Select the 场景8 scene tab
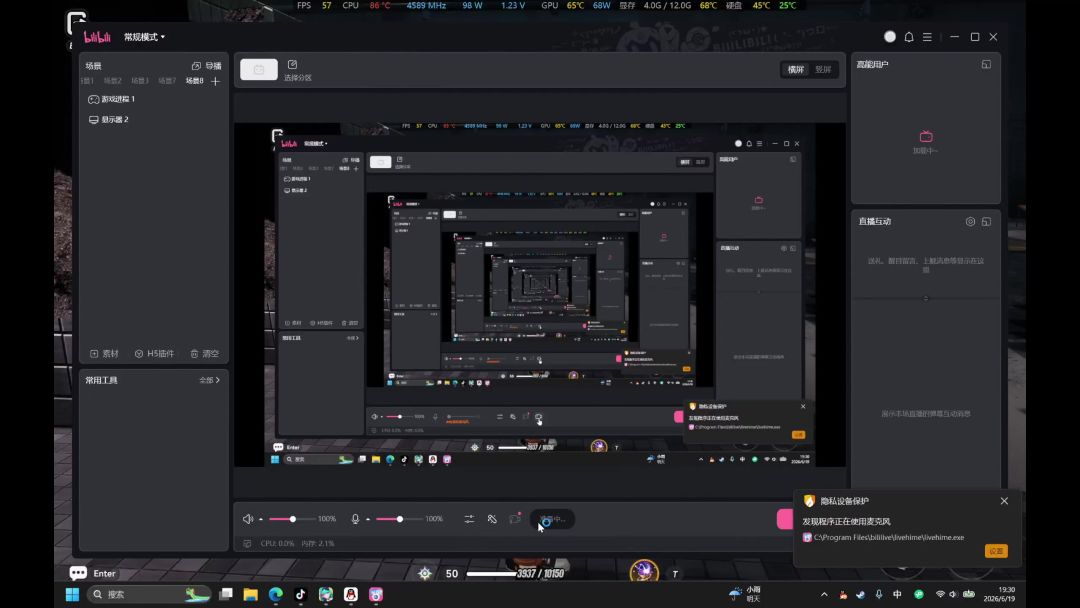The width and height of the screenshot is (1080, 608). [194, 81]
